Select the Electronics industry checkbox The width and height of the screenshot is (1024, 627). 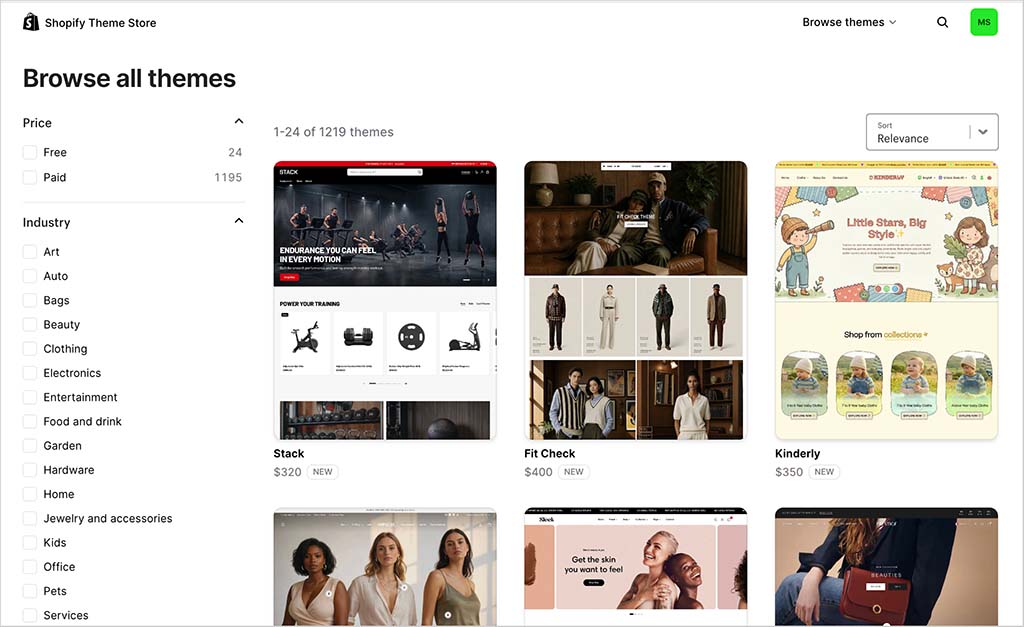point(30,372)
